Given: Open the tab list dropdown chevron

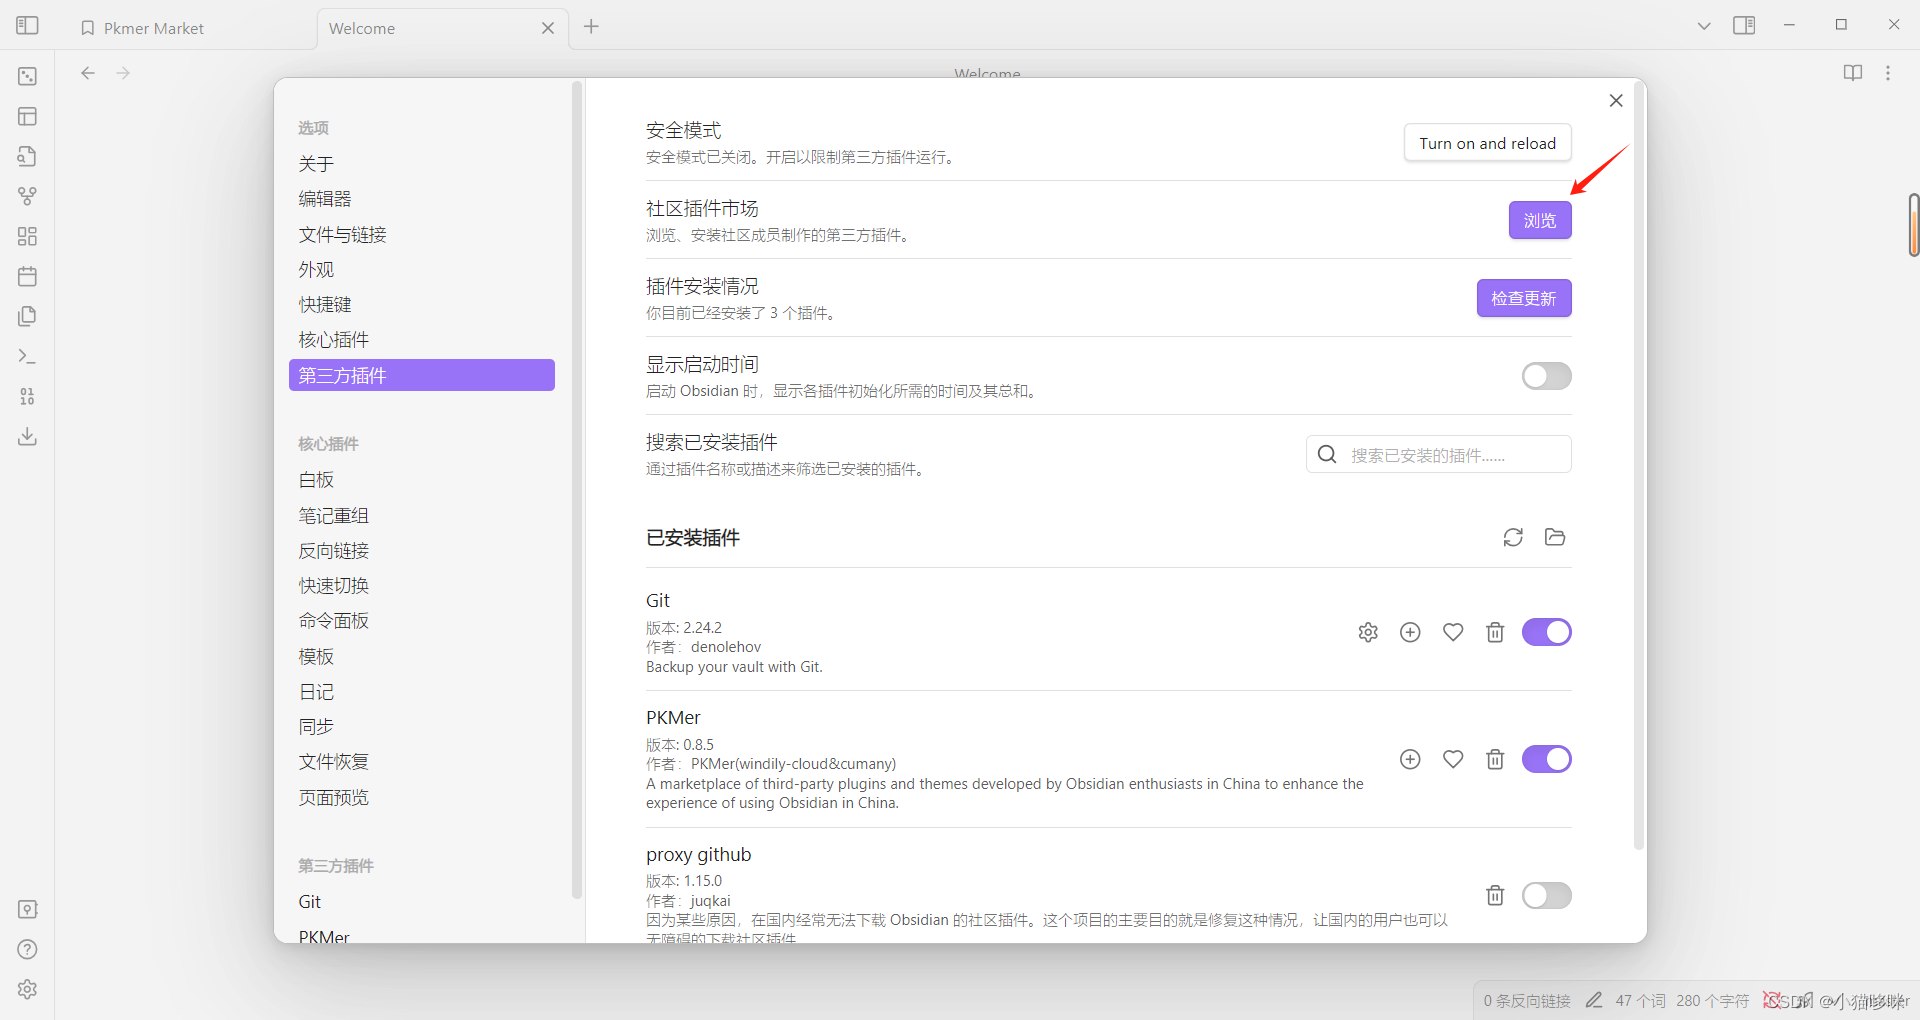Looking at the screenshot, I should pyautogui.click(x=1704, y=26).
